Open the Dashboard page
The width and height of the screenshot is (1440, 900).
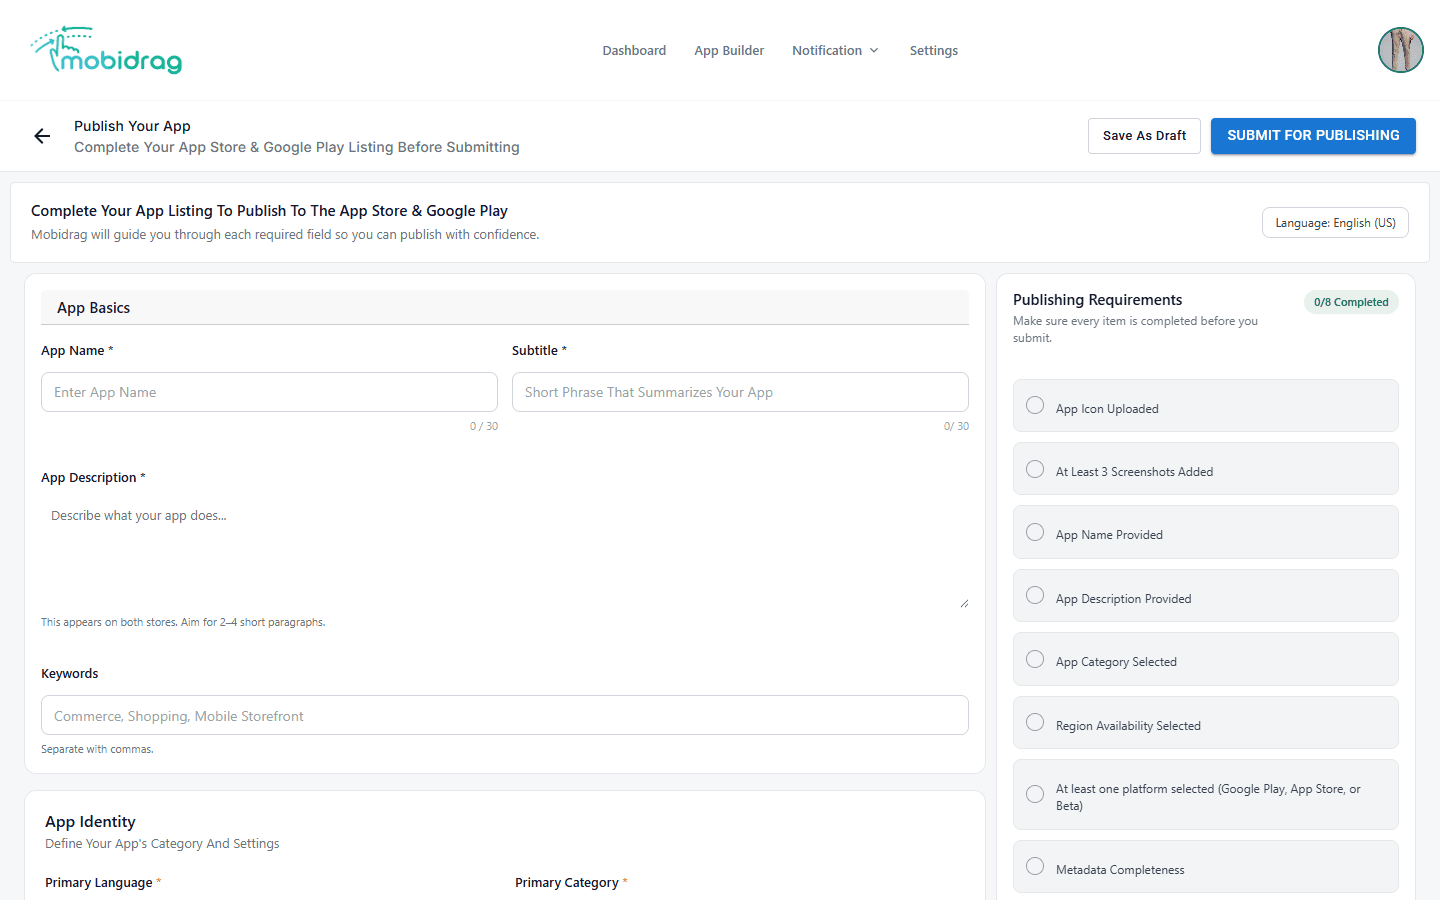634,51
